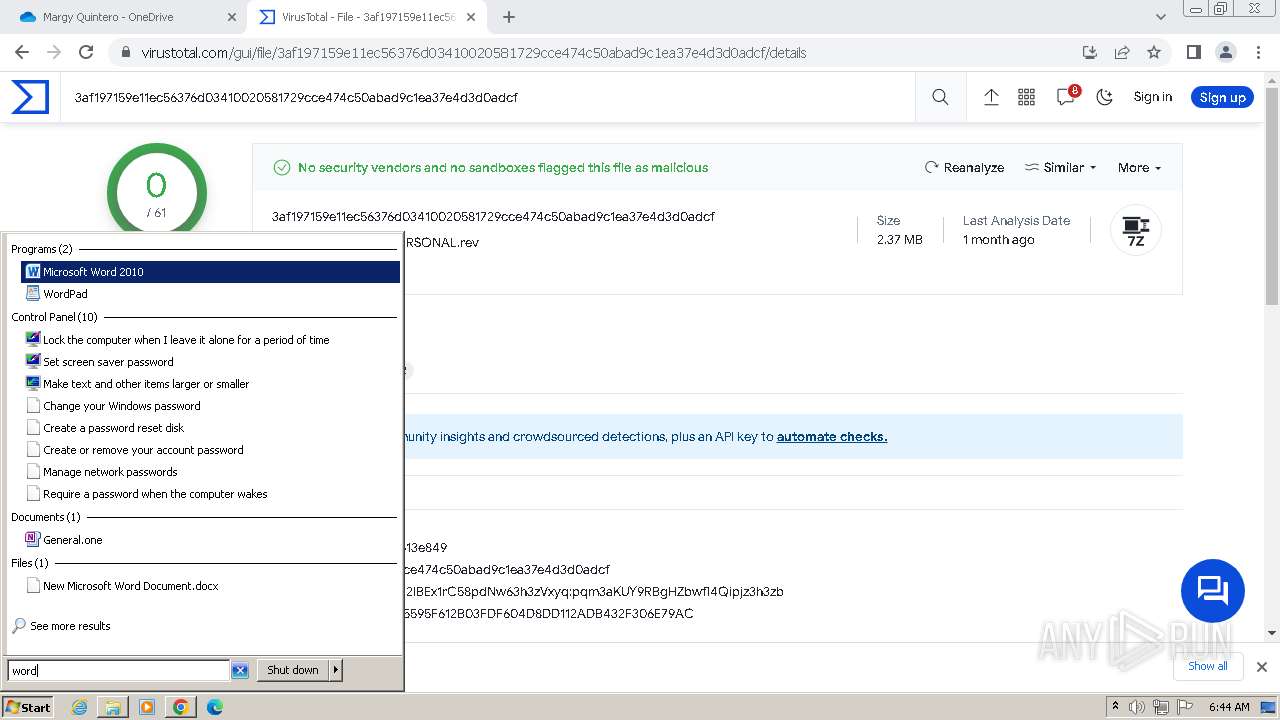Click the VirusTotal upload file icon

pyautogui.click(x=991, y=97)
